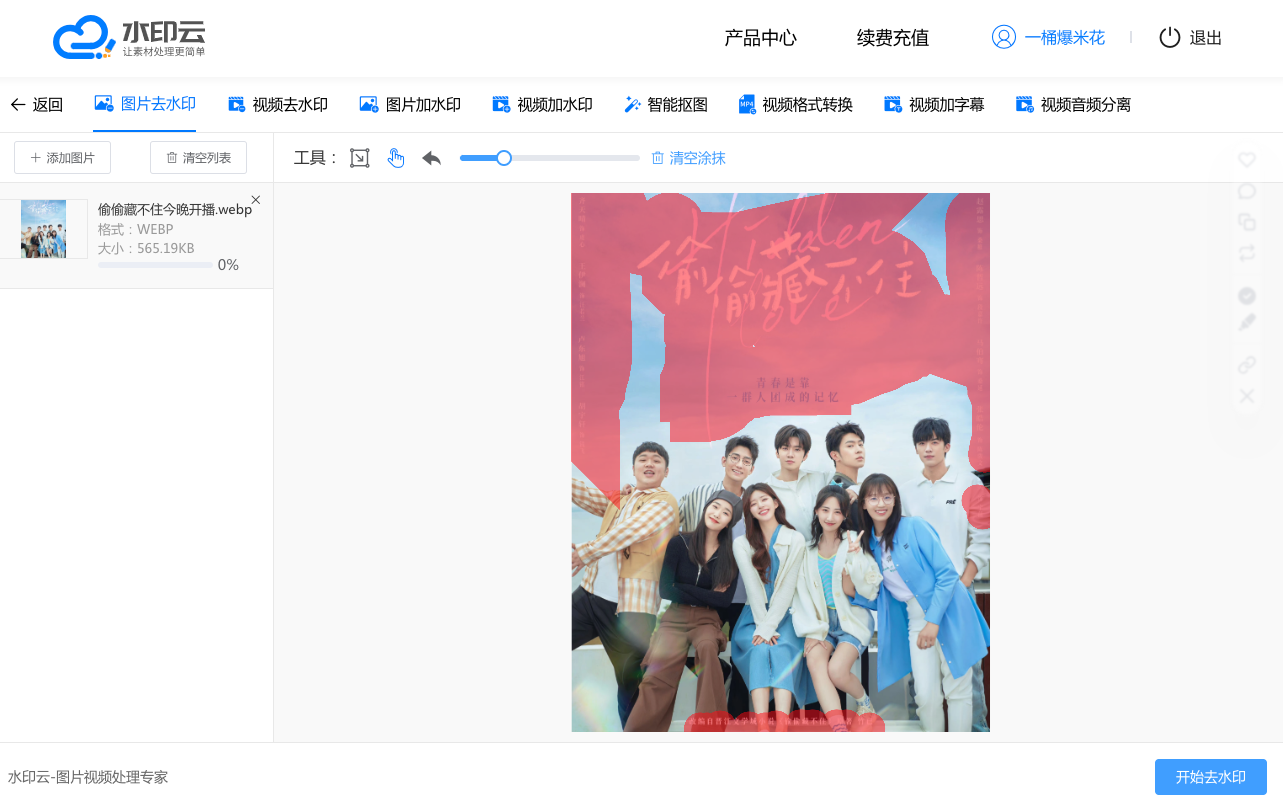Image resolution: width=1283 pixels, height=803 pixels.
Task: Click the faint copy icon
Action: pyautogui.click(x=1247, y=222)
